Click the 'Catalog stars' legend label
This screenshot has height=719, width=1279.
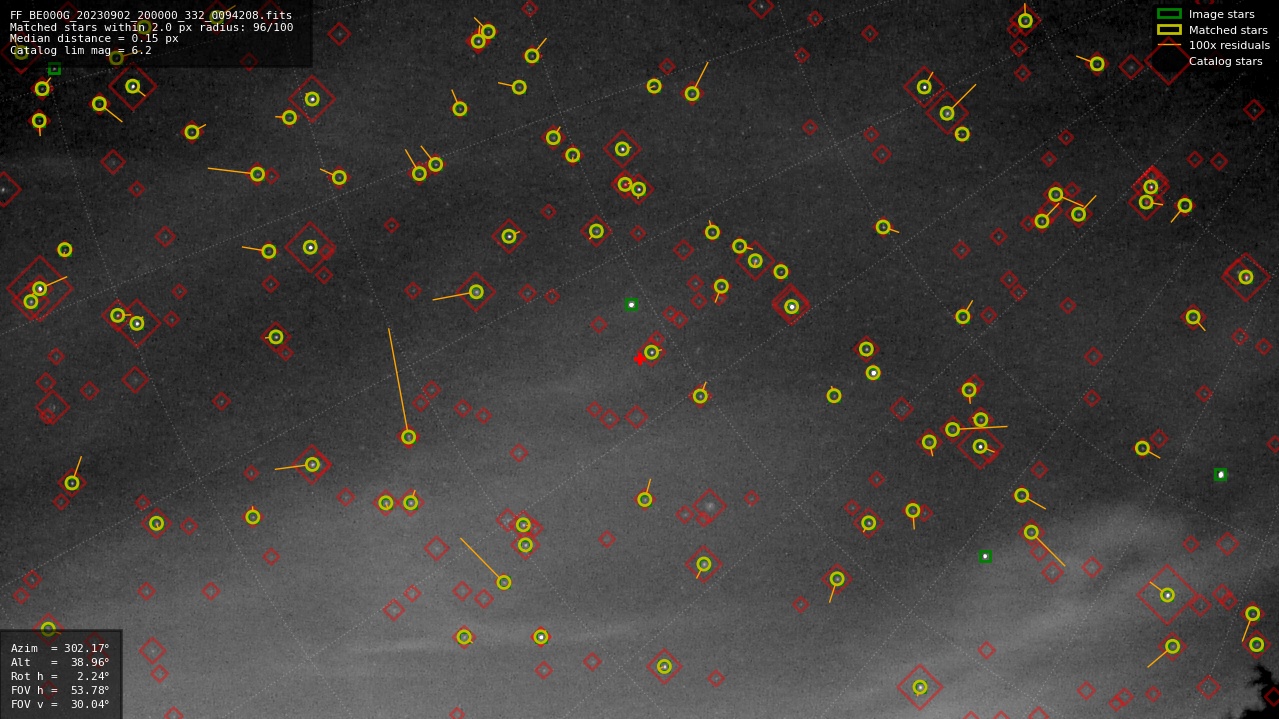(x=1225, y=61)
